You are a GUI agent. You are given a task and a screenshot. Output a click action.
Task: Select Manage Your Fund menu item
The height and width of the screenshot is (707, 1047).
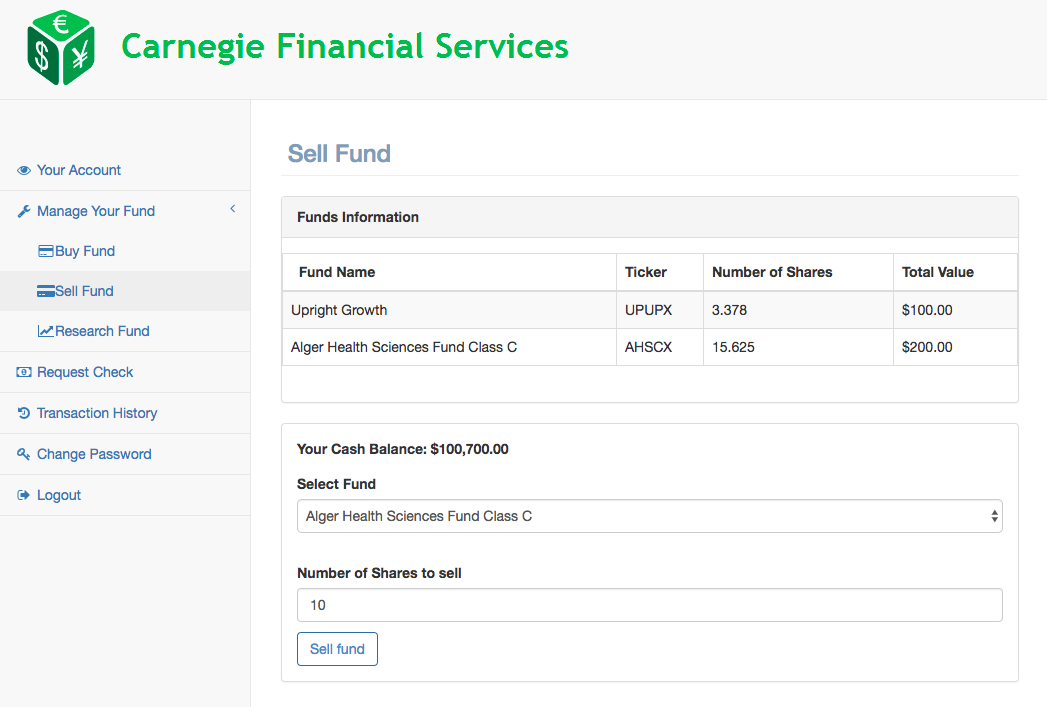(95, 211)
